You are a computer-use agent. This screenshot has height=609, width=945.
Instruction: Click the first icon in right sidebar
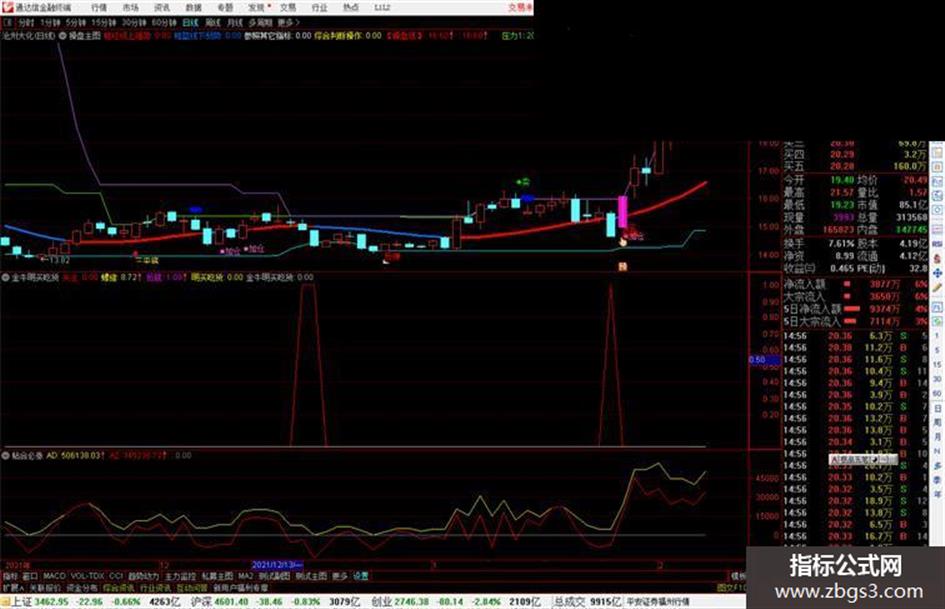(x=937, y=151)
